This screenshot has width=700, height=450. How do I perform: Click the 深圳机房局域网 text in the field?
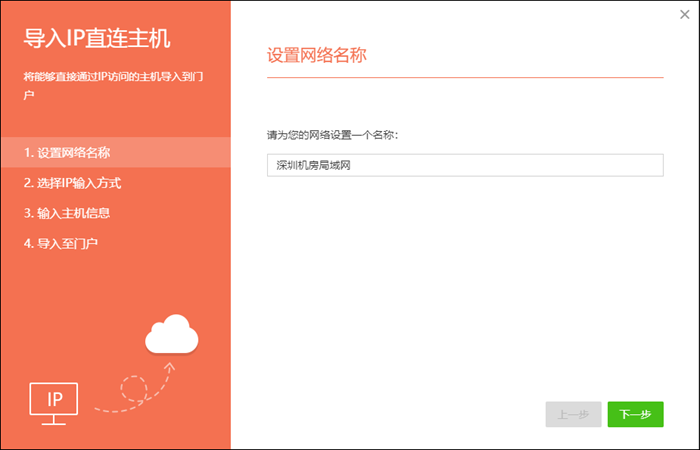[315, 165]
